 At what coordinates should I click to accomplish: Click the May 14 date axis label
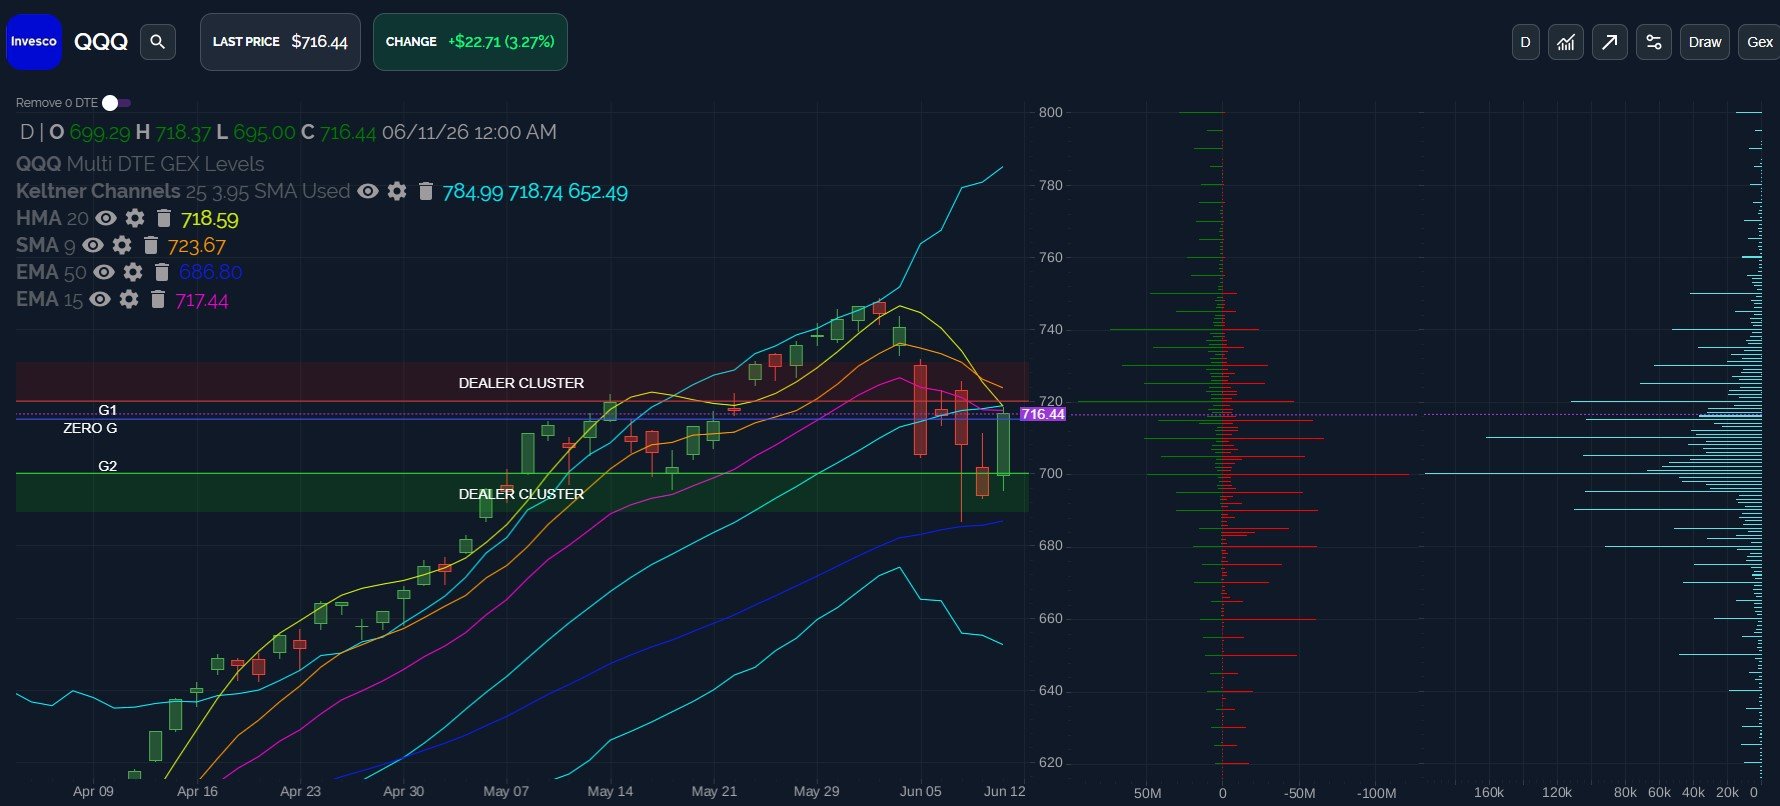click(610, 791)
